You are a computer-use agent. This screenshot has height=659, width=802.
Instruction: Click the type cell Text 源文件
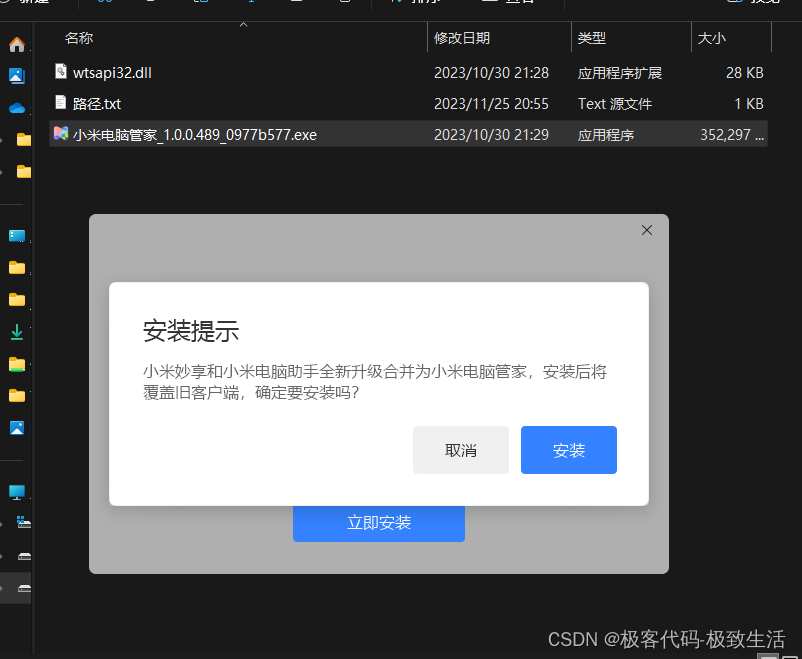click(x=615, y=104)
